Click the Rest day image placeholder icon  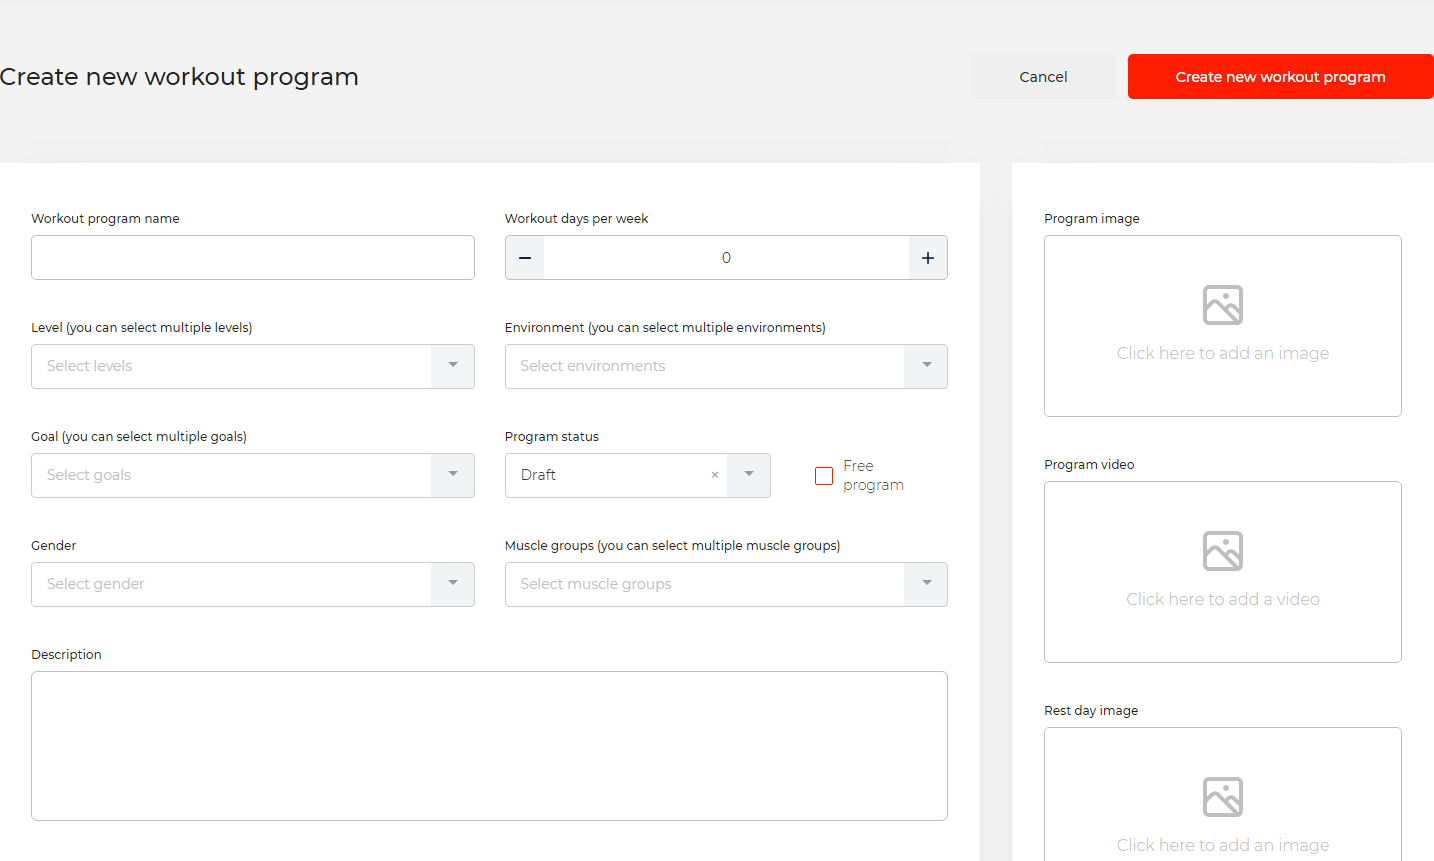pyautogui.click(x=1222, y=797)
